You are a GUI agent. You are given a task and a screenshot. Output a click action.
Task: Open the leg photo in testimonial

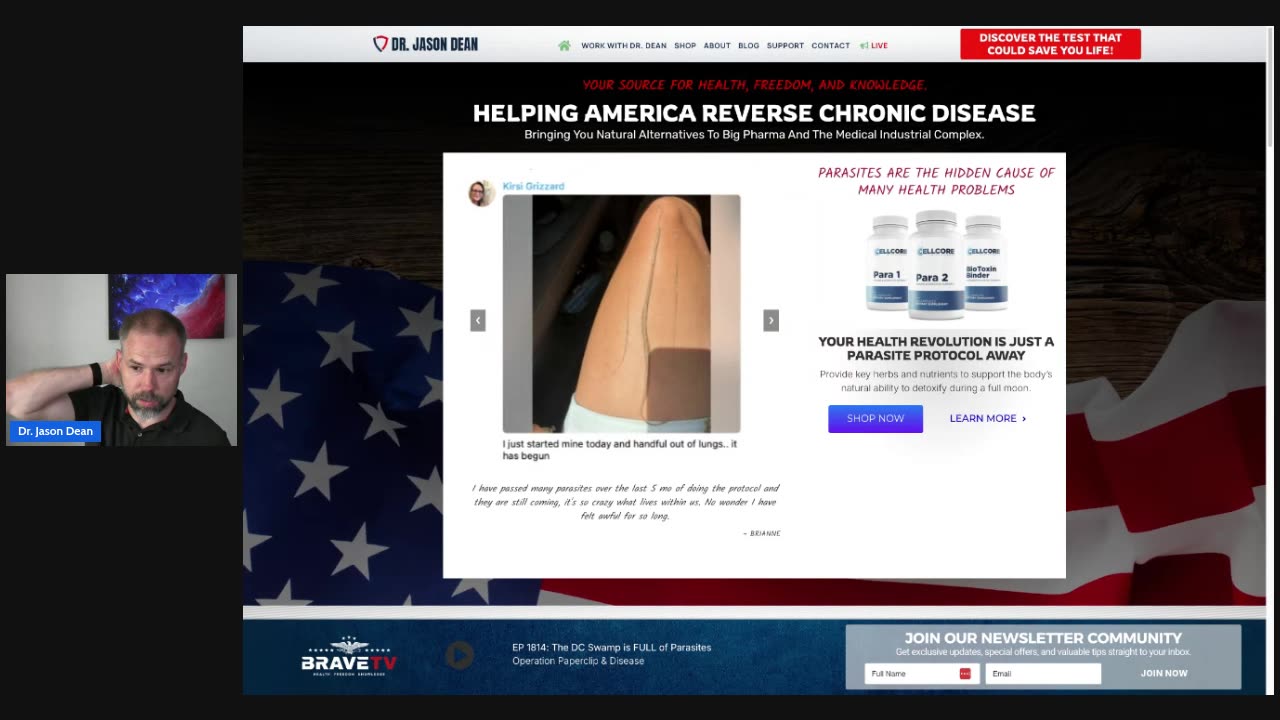pos(621,314)
